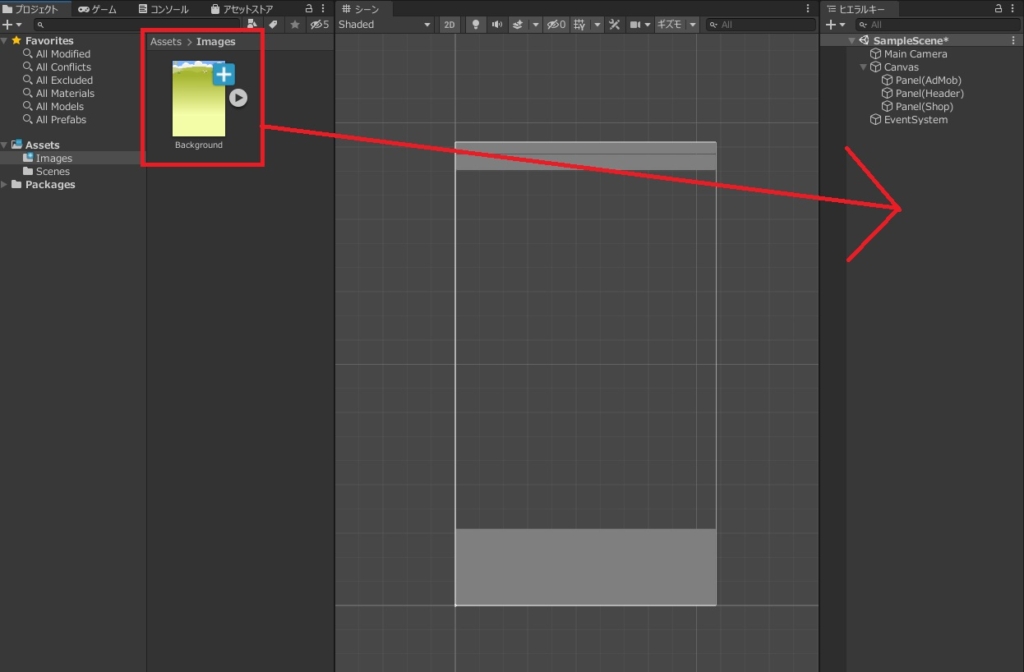Toggle hidden objects visibility in Scene toolbar
The image size is (1024, 672).
pos(556,24)
